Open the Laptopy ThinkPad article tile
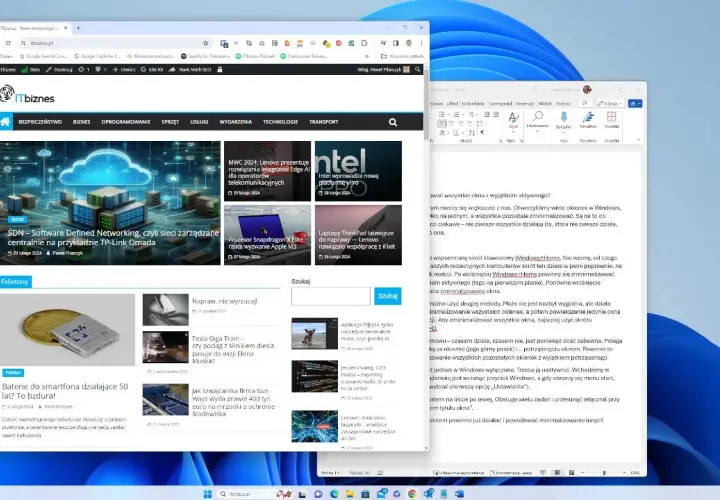The height and width of the screenshot is (500, 720). pyautogui.click(x=358, y=235)
